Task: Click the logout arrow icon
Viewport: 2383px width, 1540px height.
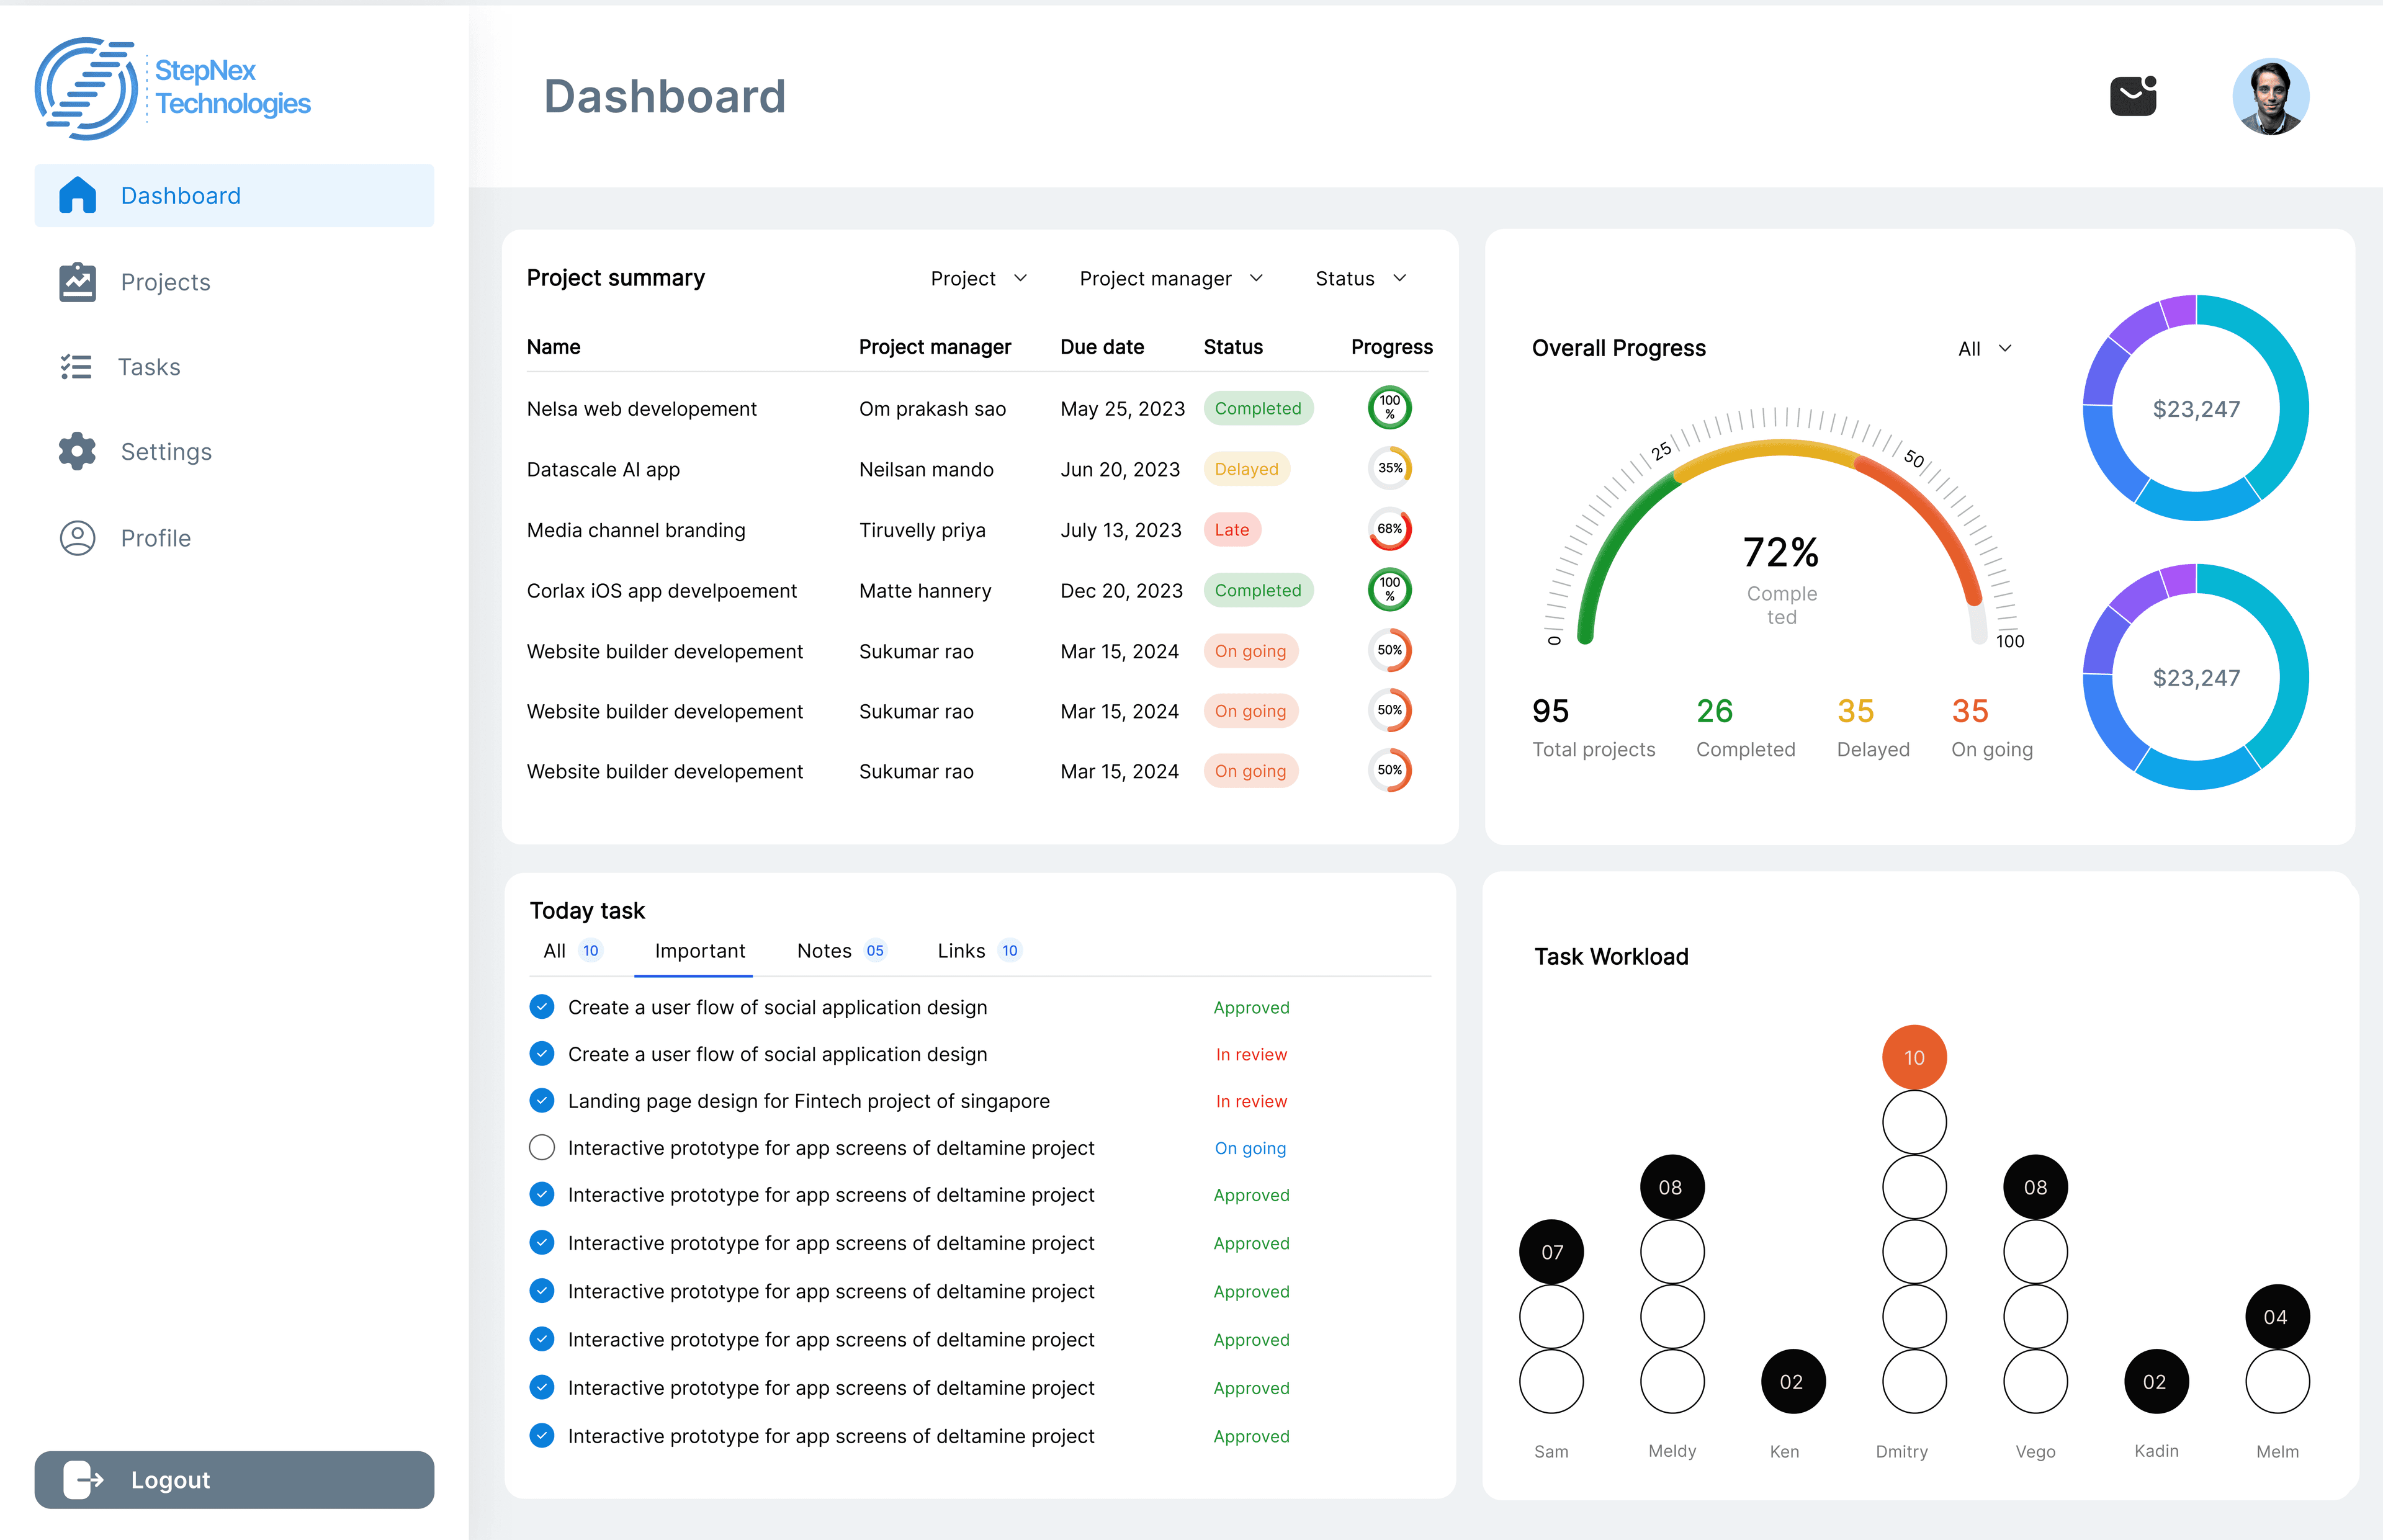Action: [83, 1479]
